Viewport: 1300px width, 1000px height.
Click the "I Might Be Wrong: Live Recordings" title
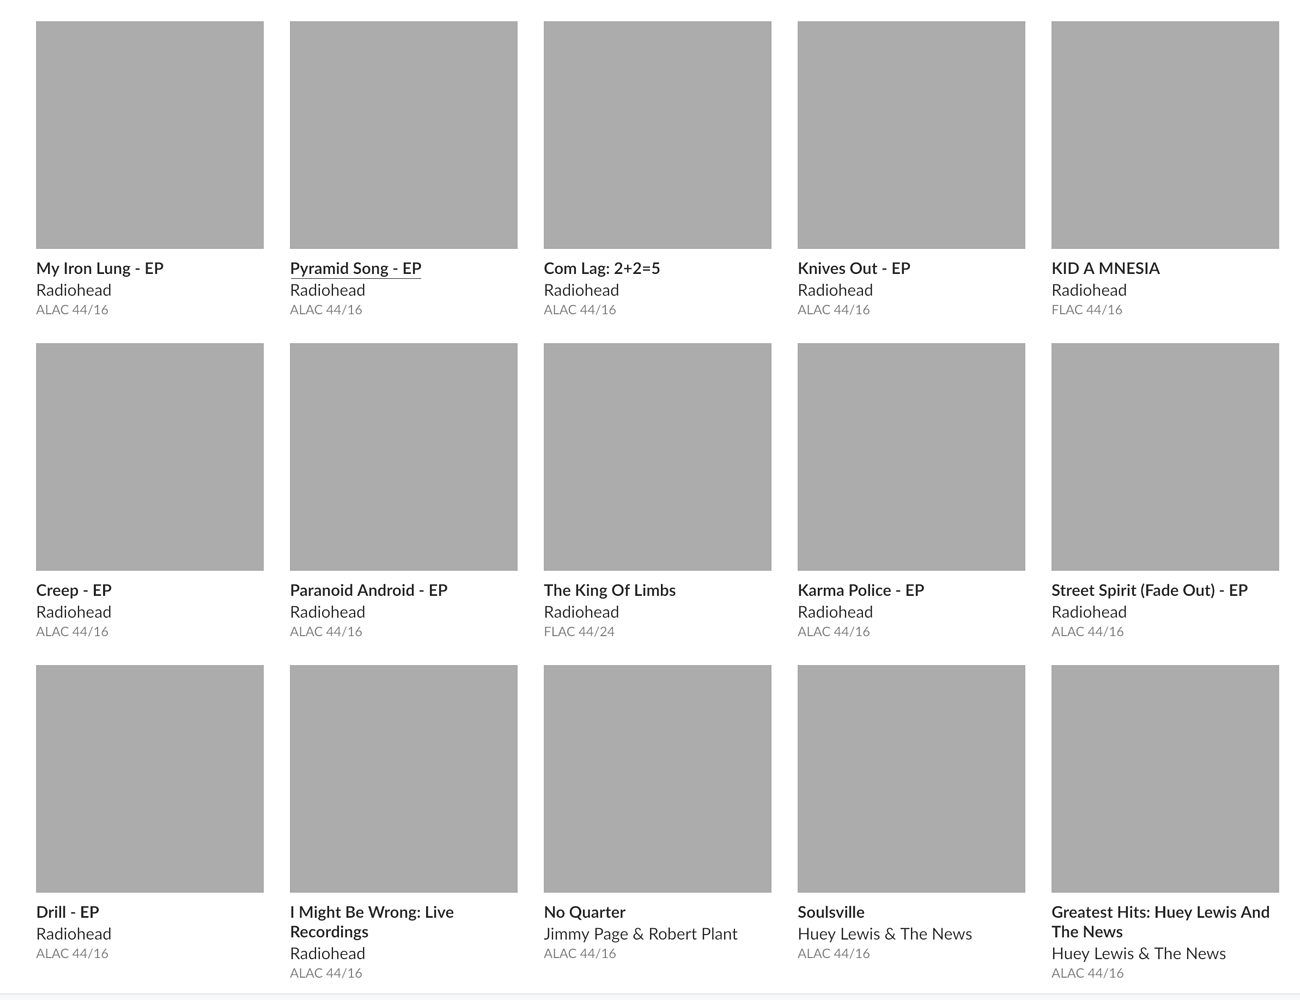point(372,922)
